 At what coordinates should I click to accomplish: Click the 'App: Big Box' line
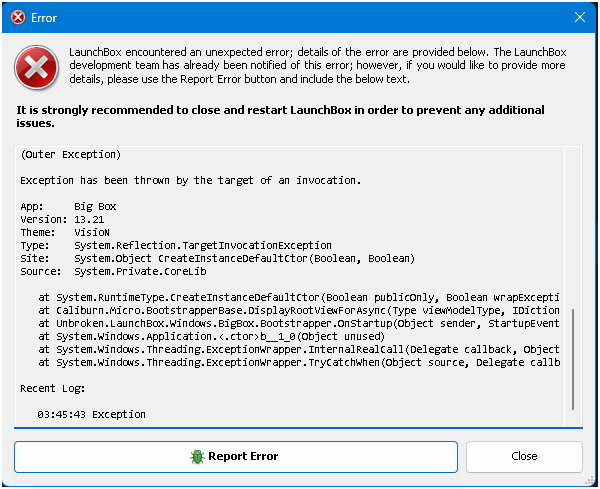point(68,207)
